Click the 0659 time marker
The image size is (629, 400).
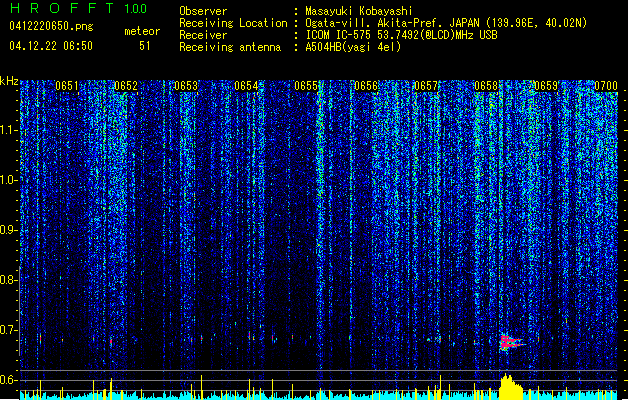[x=546, y=86]
